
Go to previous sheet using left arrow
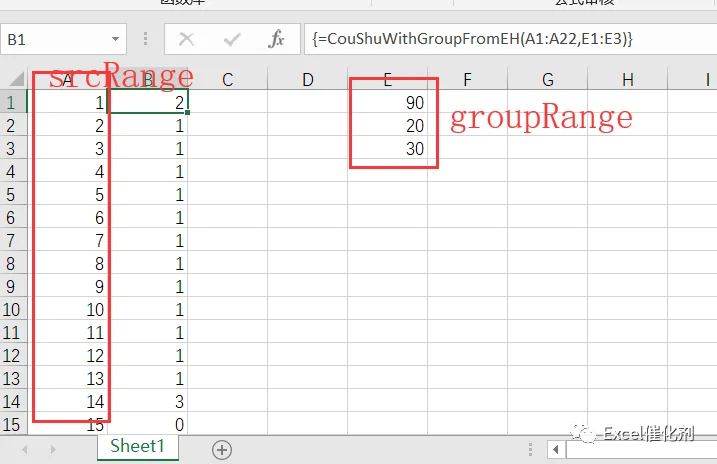tap(25, 449)
